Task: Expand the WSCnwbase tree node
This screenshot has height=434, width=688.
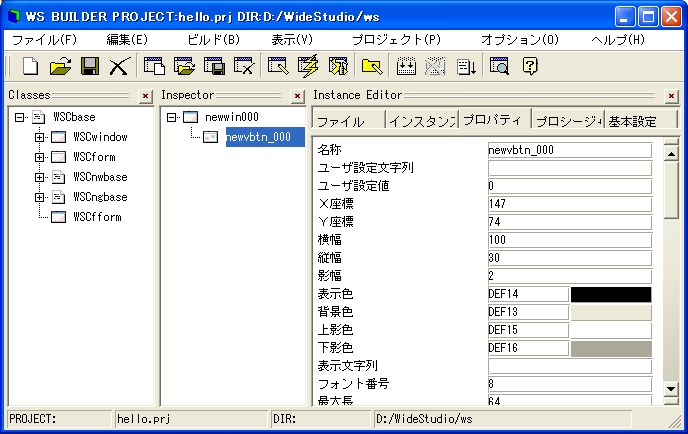Action: tap(39, 177)
